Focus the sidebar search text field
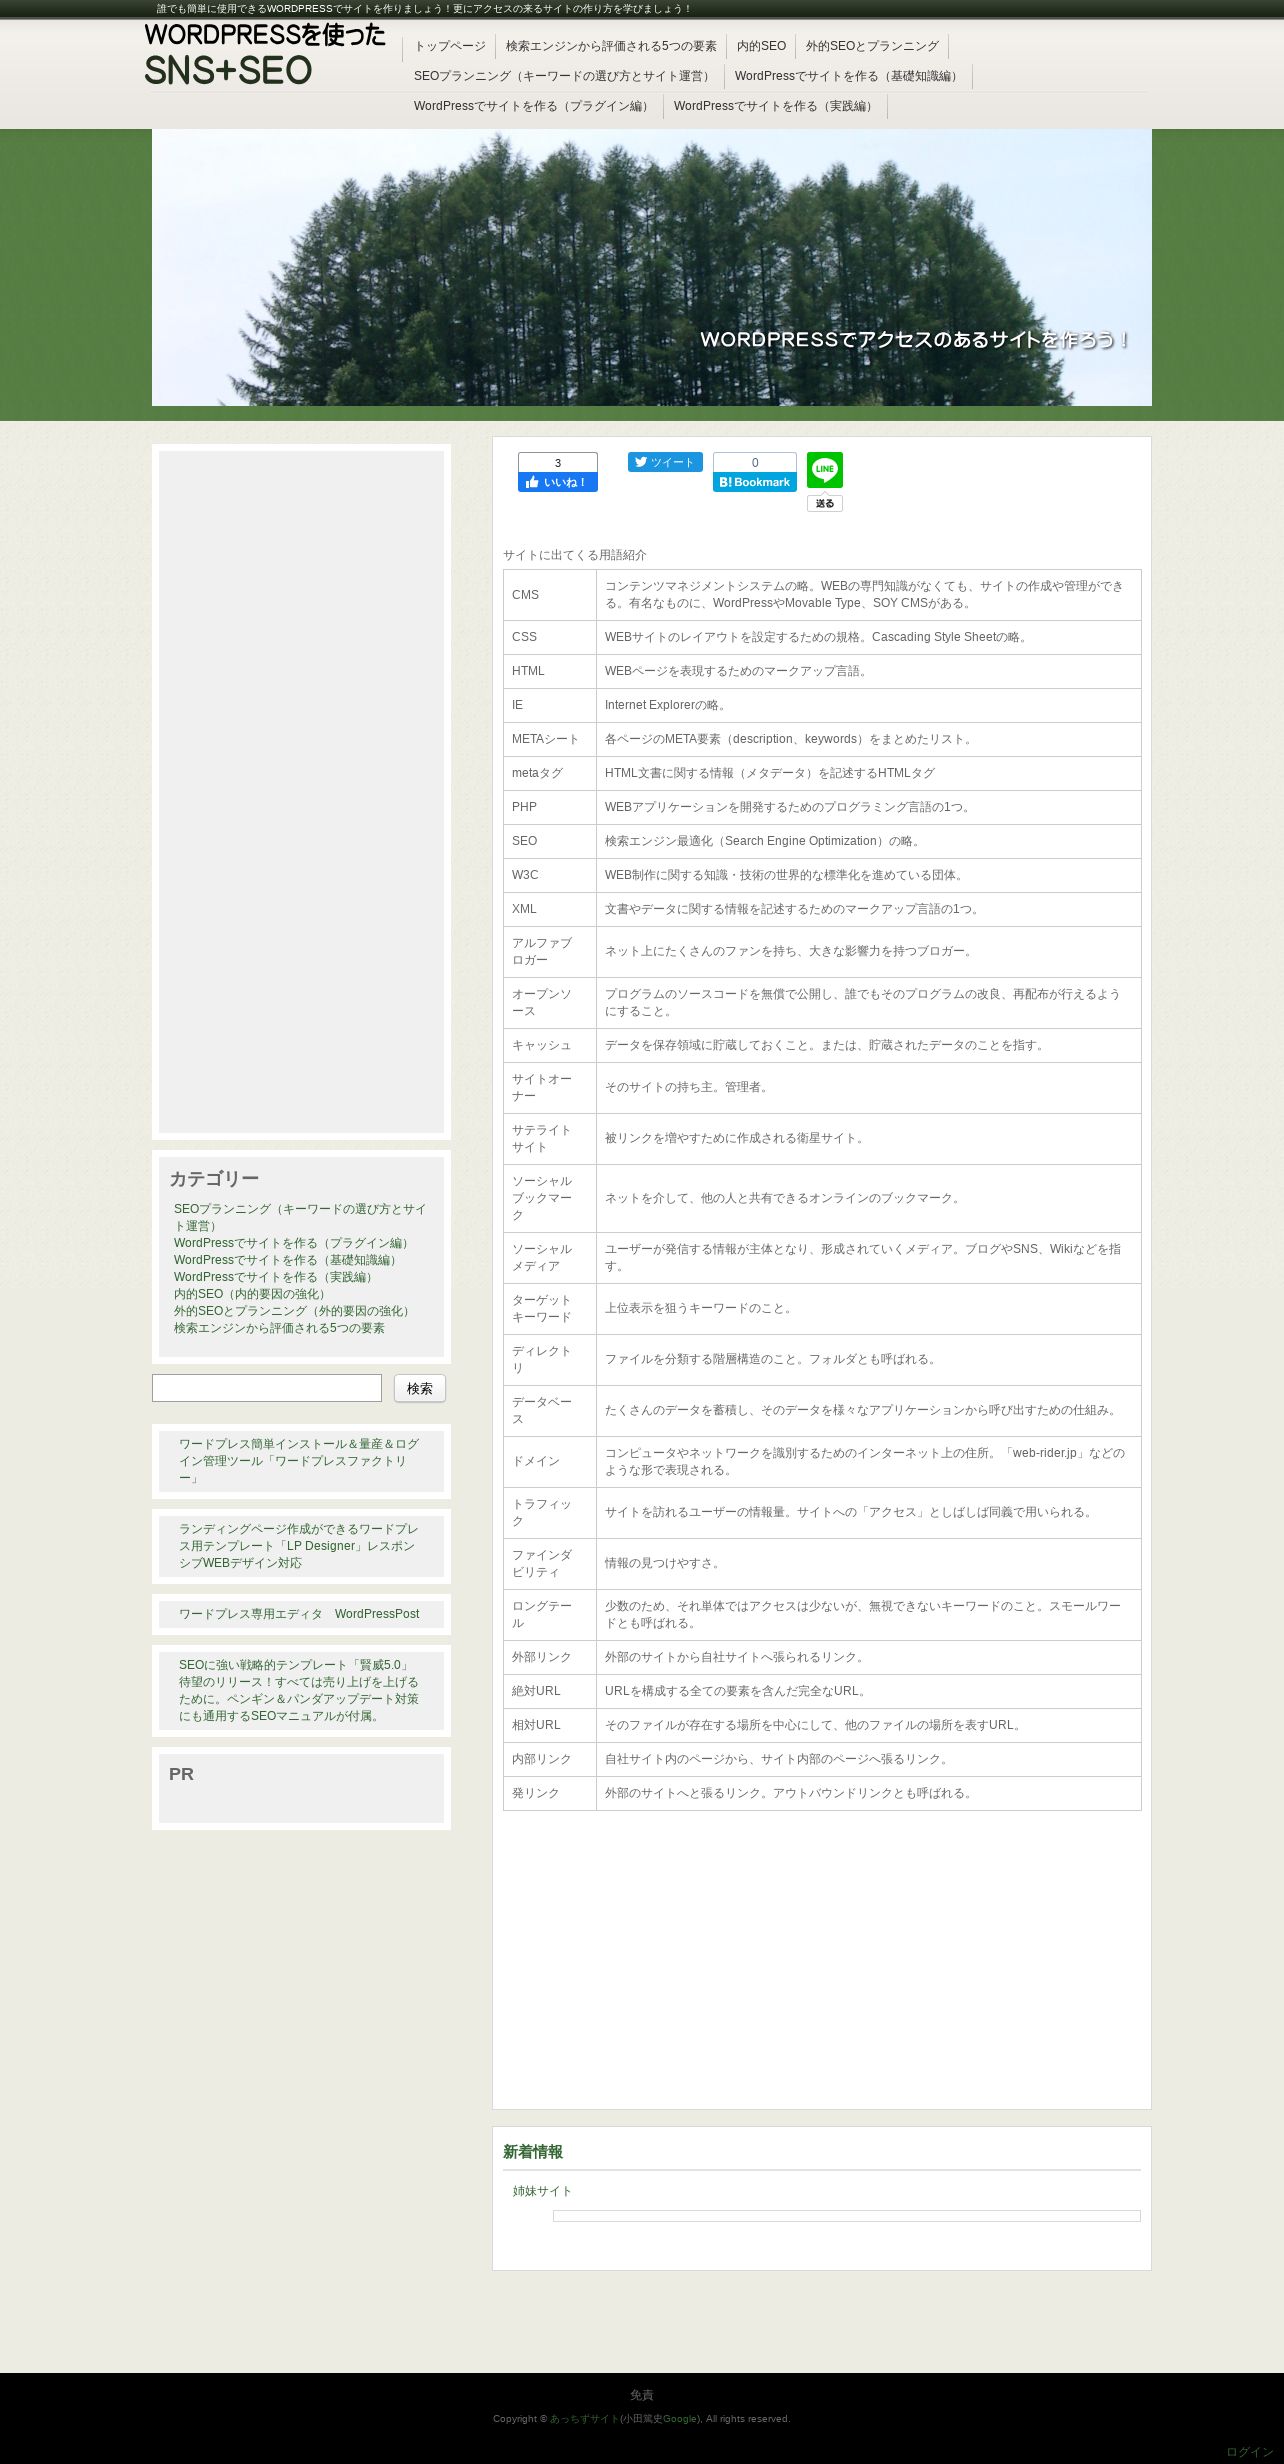This screenshot has height=2464, width=1284. tap(267, 1388)
